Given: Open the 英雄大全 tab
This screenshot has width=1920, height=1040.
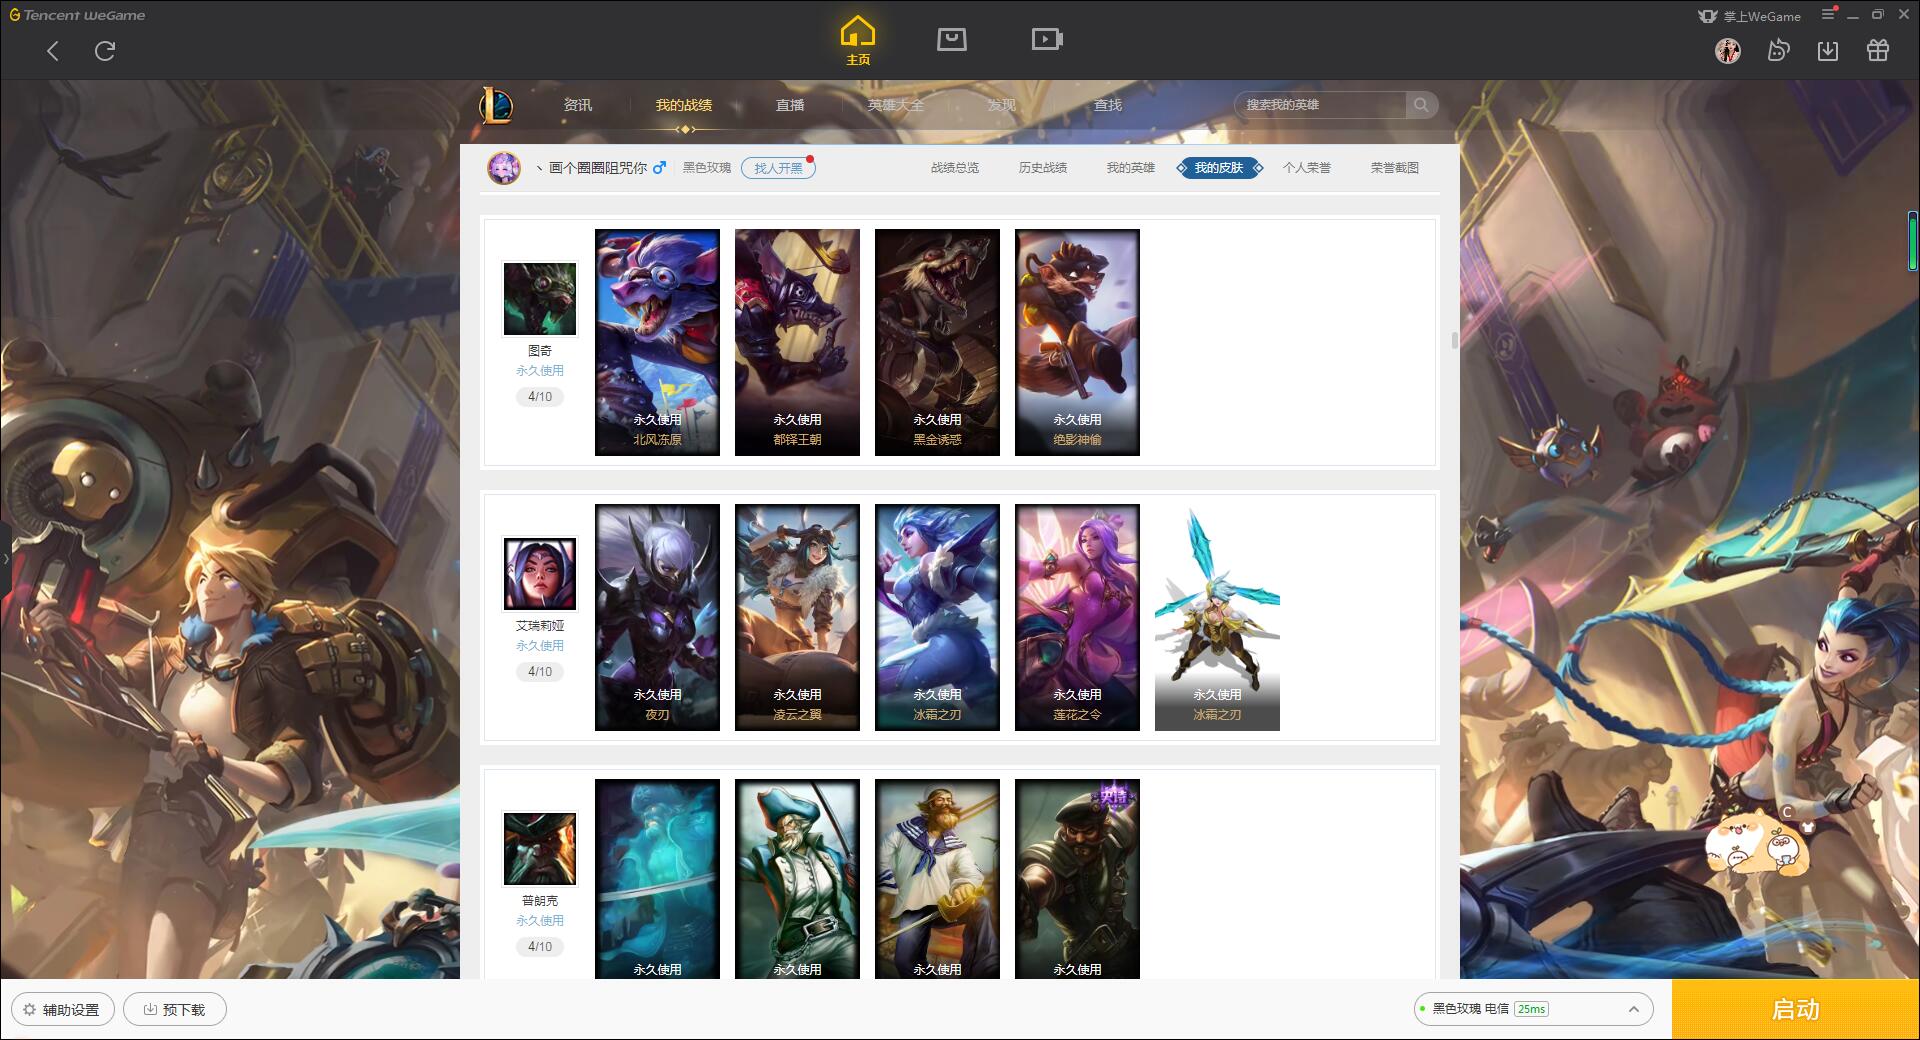Looking at the screenshot, I should point(896,105).
